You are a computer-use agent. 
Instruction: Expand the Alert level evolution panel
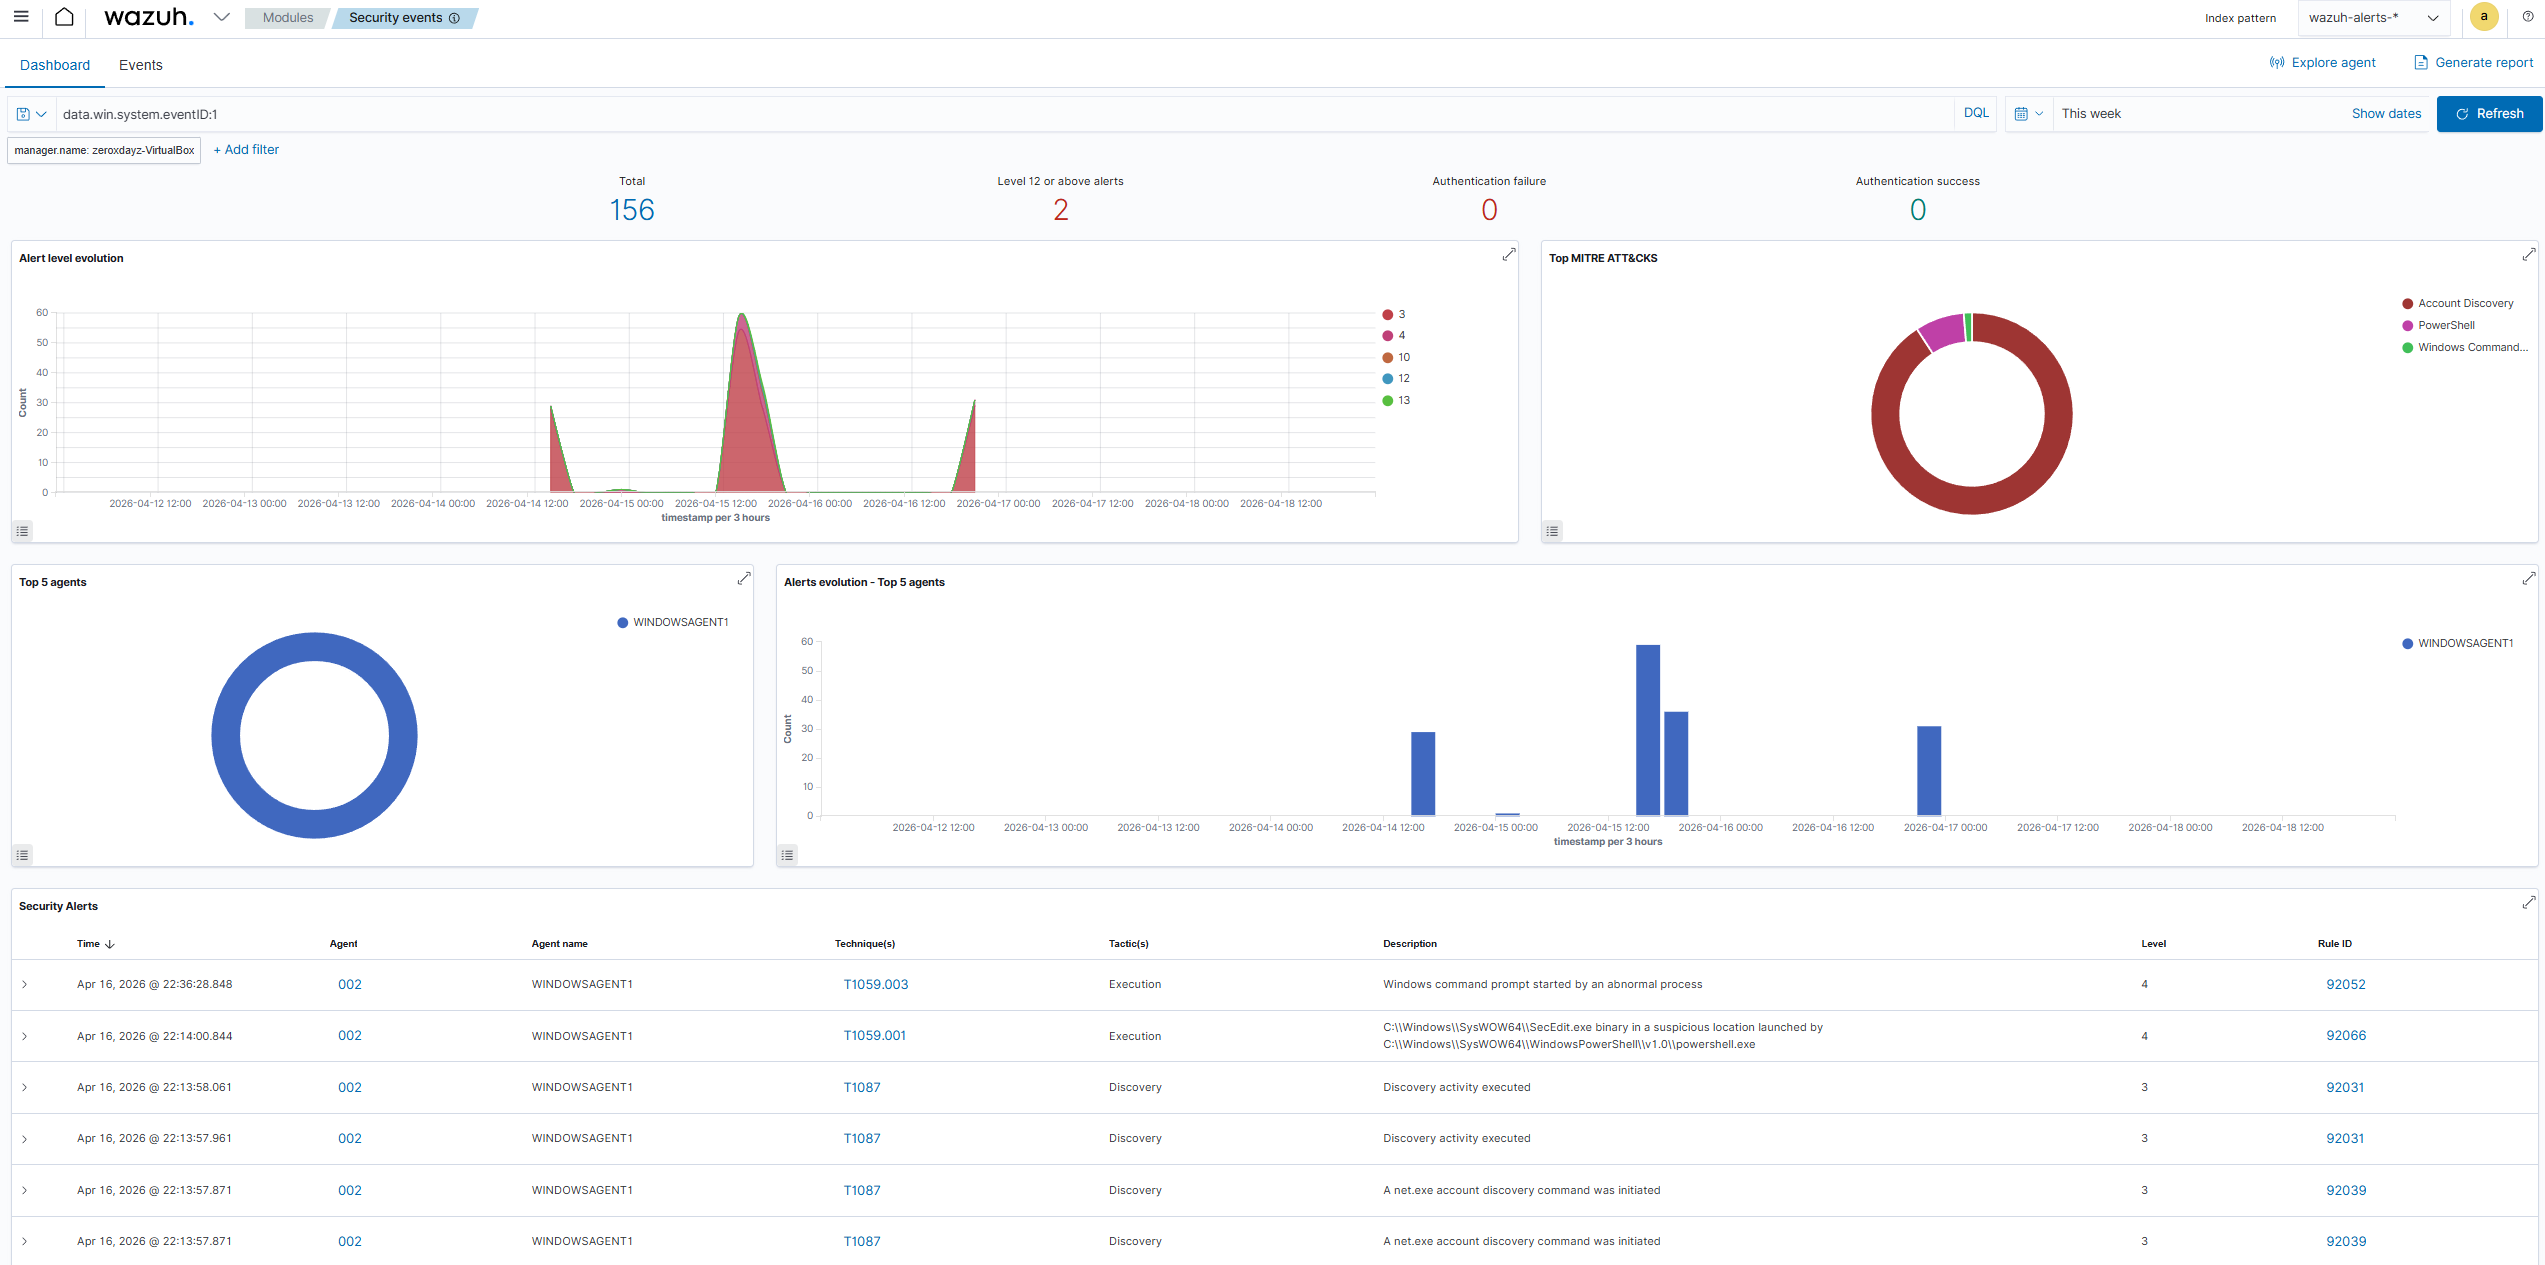(x=1508, y=255)
